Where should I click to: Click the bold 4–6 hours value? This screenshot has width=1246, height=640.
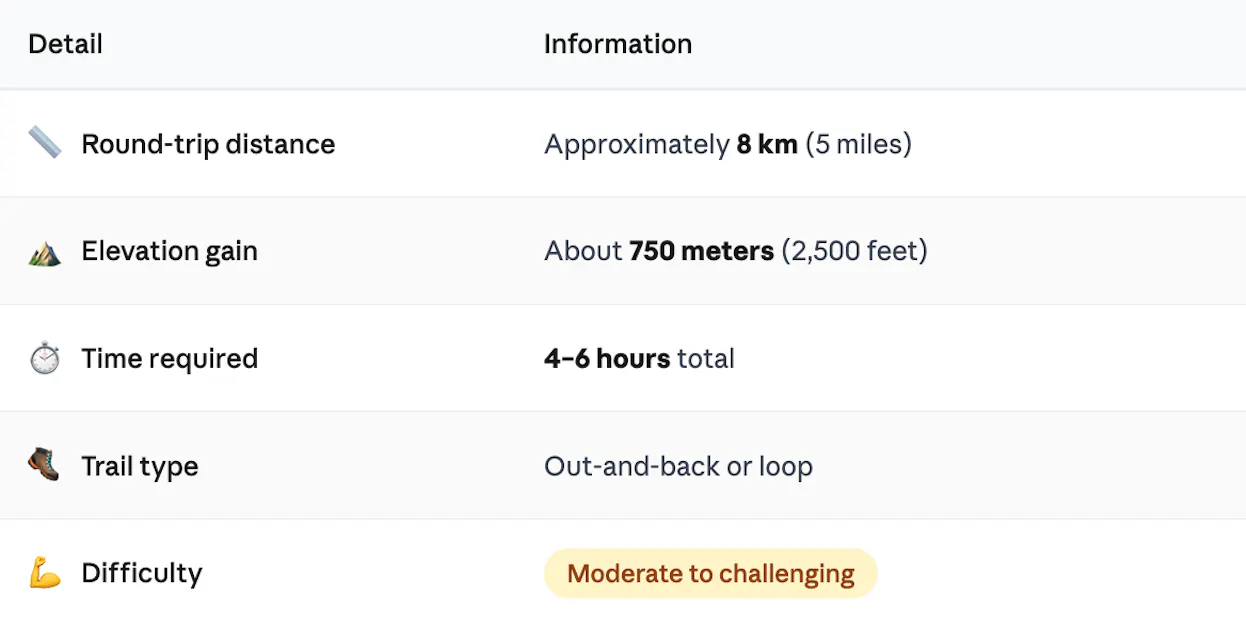tap(606, 359)
